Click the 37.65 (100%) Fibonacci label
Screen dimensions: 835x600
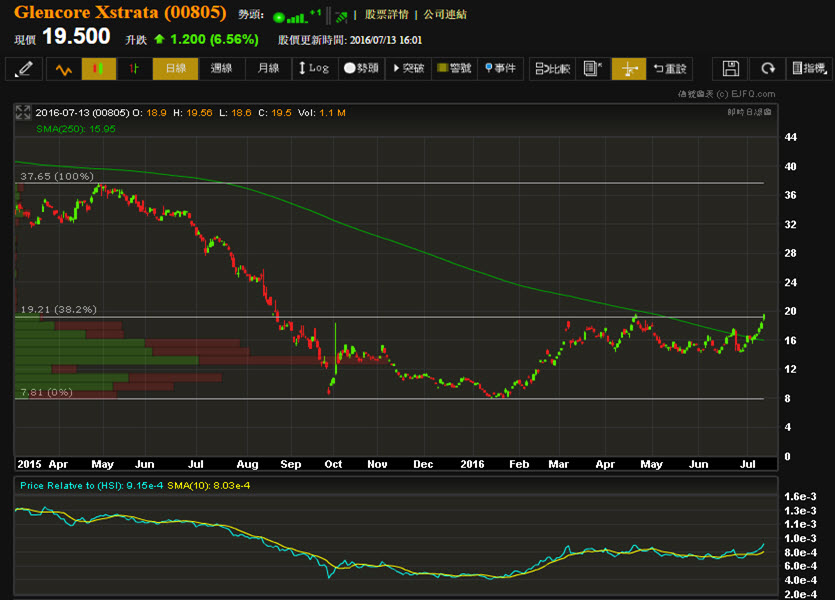[57, 176]
